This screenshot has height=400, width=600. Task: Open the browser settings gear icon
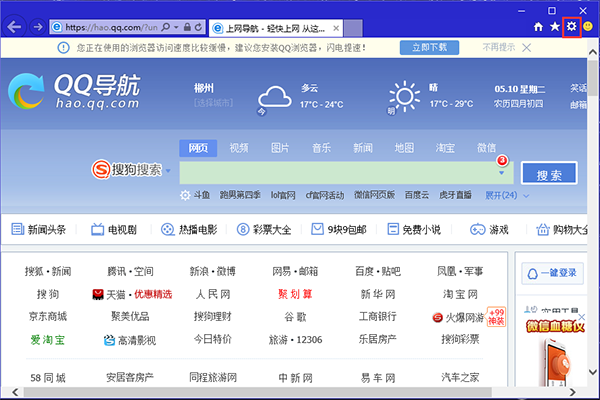572,27
